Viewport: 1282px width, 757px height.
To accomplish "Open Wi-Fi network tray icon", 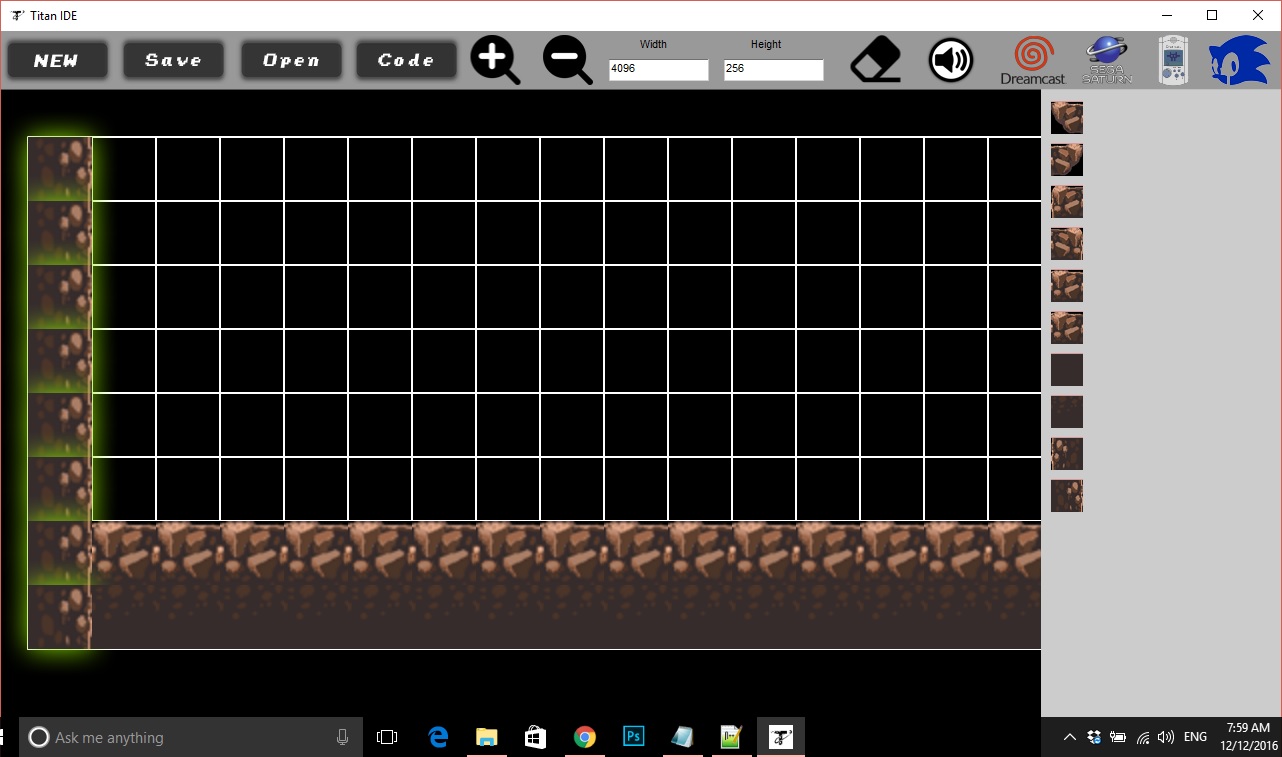I will (1142, 737).
